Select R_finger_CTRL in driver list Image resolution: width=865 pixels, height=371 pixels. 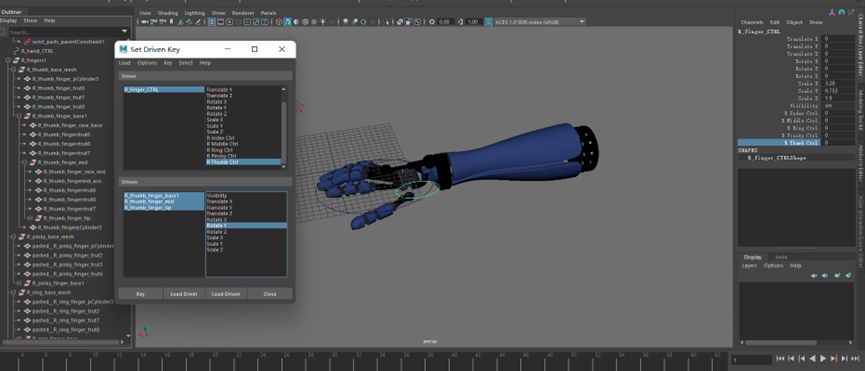point(164,89)
